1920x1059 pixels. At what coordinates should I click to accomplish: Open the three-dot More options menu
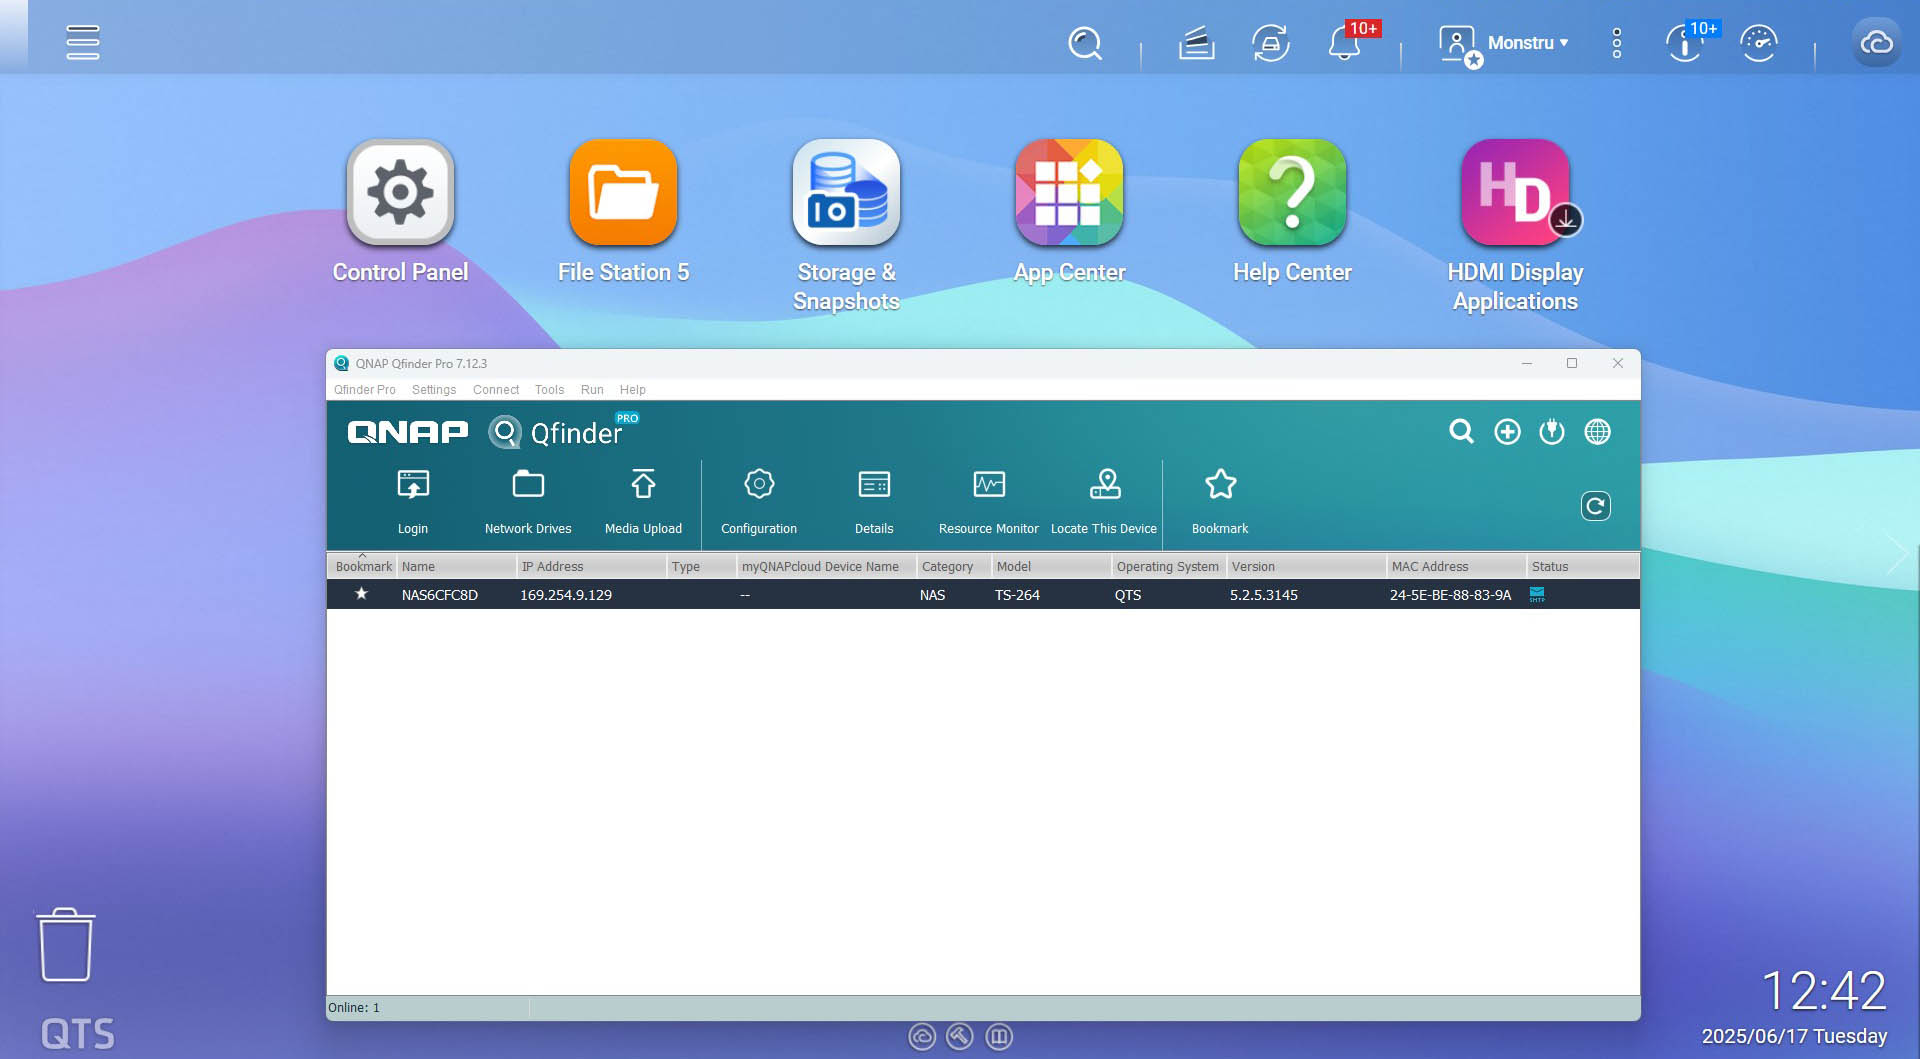point(1616,43)
